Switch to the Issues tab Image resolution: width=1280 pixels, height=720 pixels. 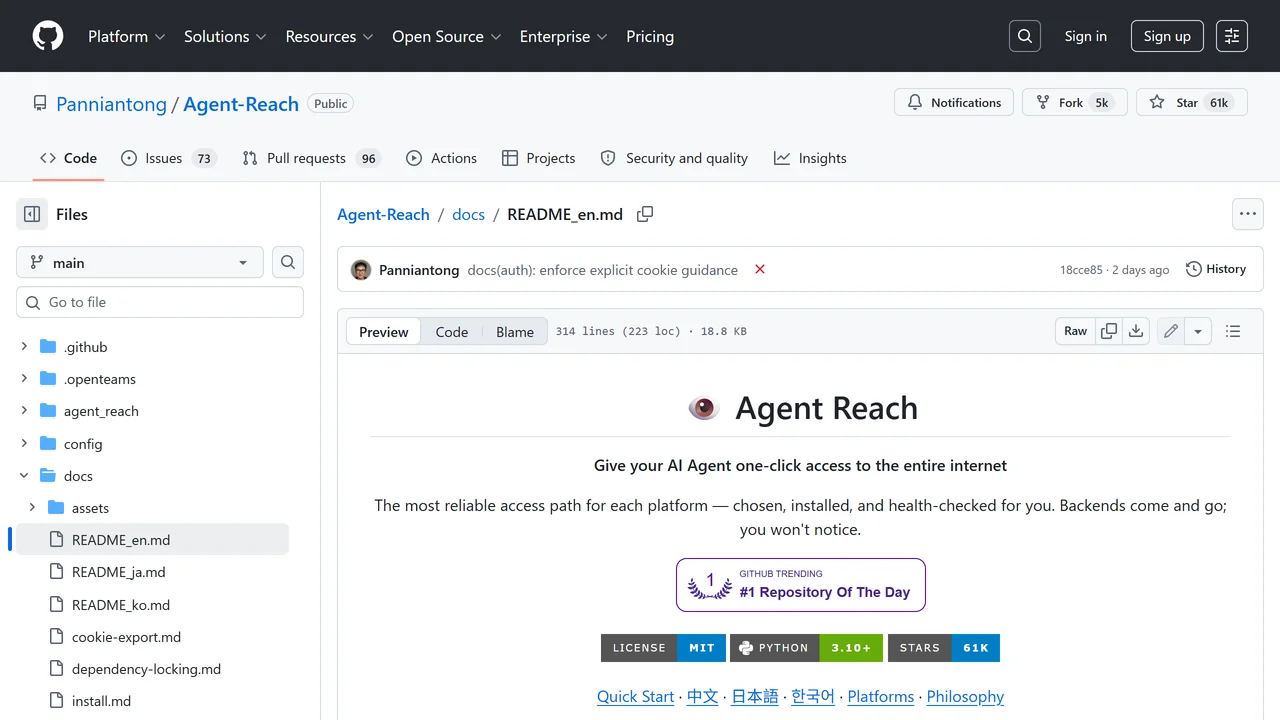168,158
